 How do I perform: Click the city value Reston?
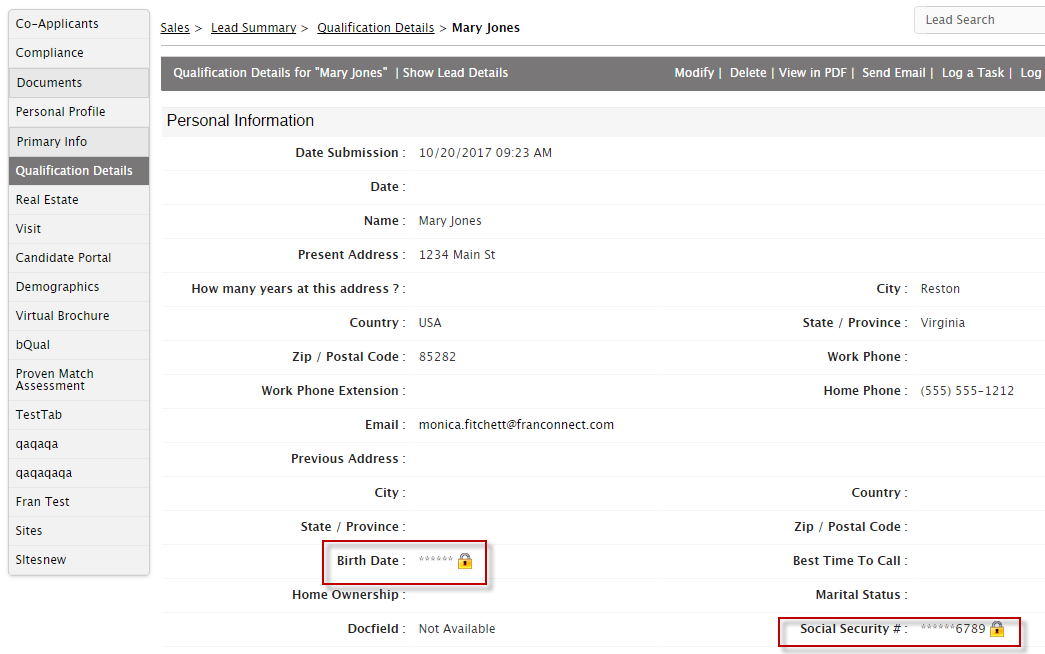click(x=940, y=289)
